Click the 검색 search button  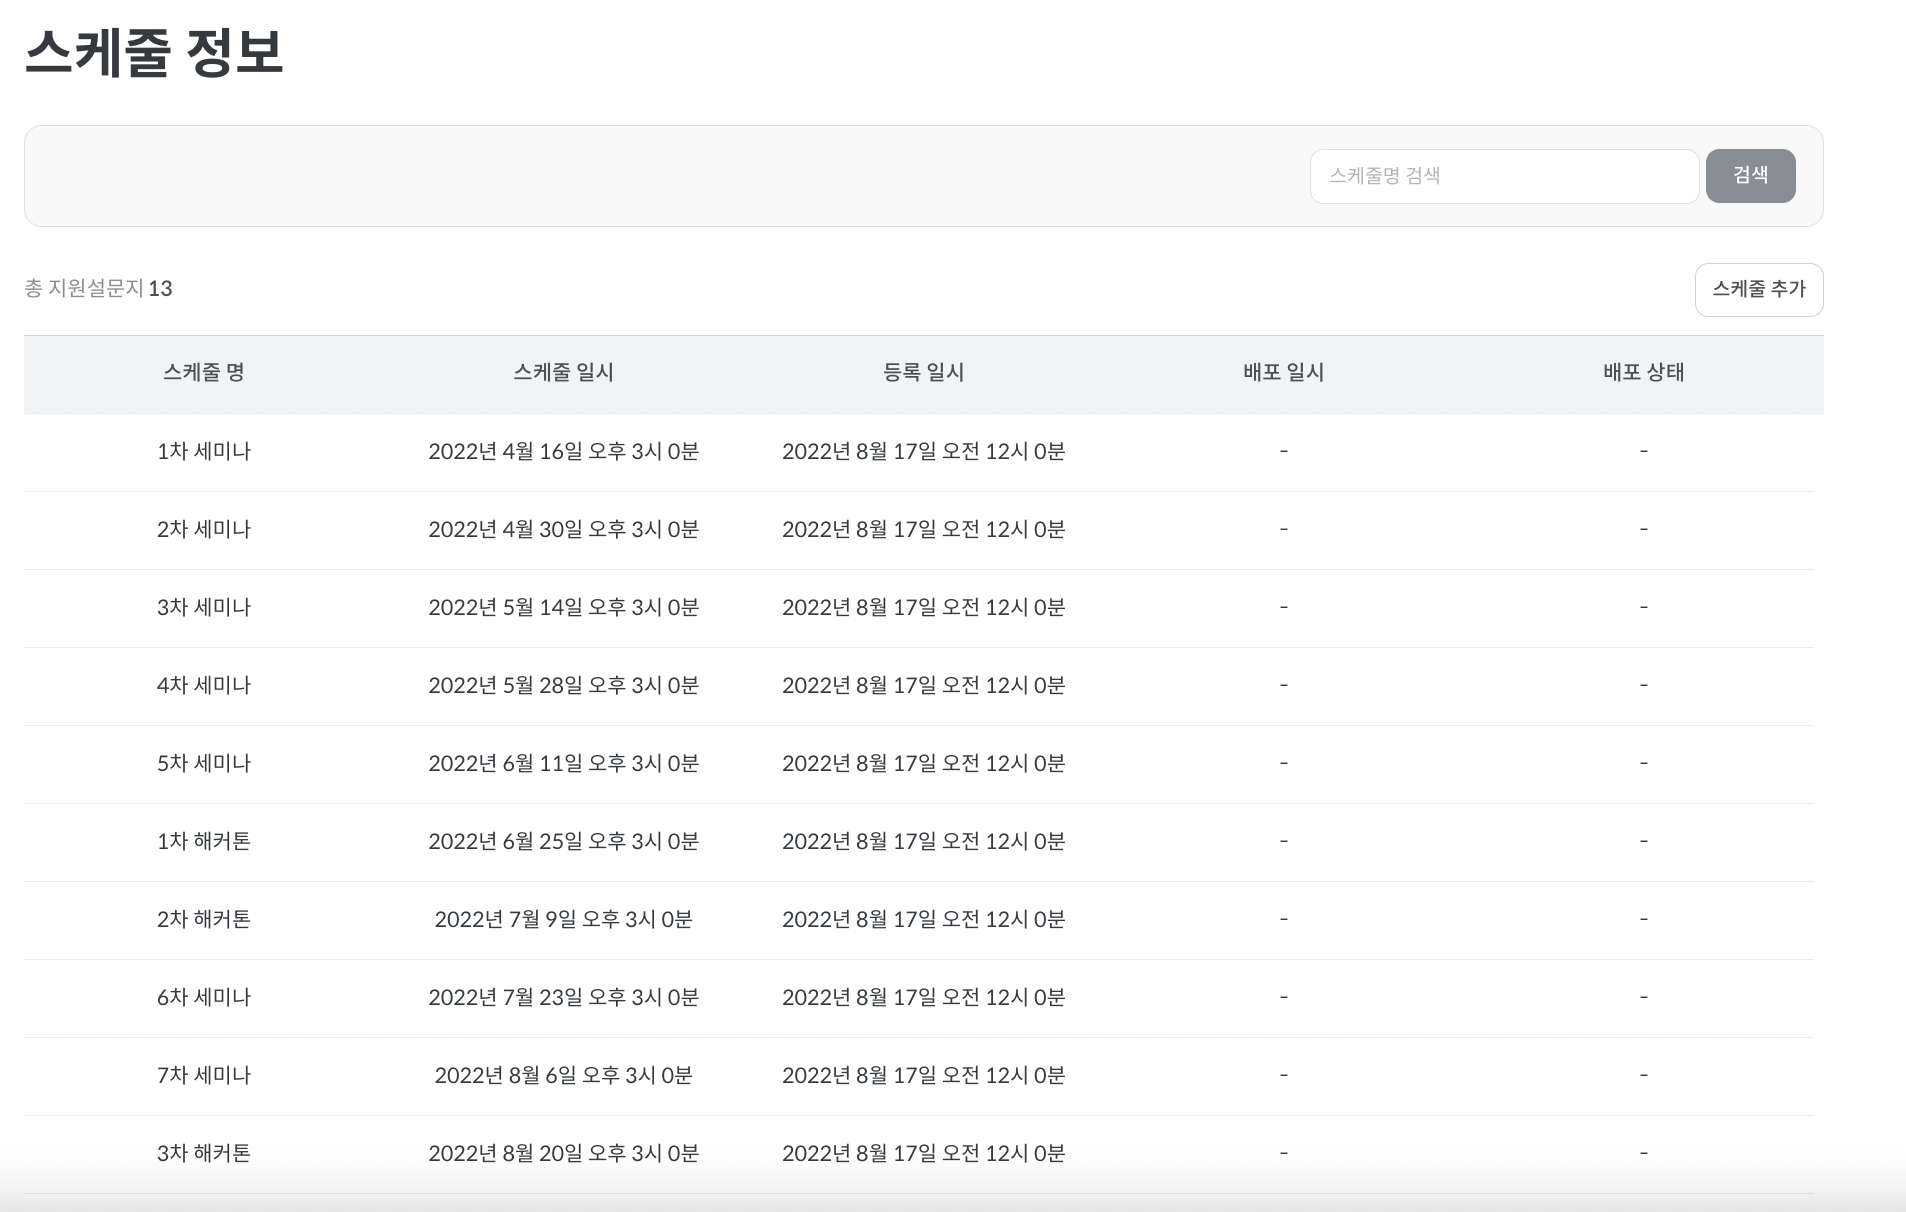point(1750,176)
